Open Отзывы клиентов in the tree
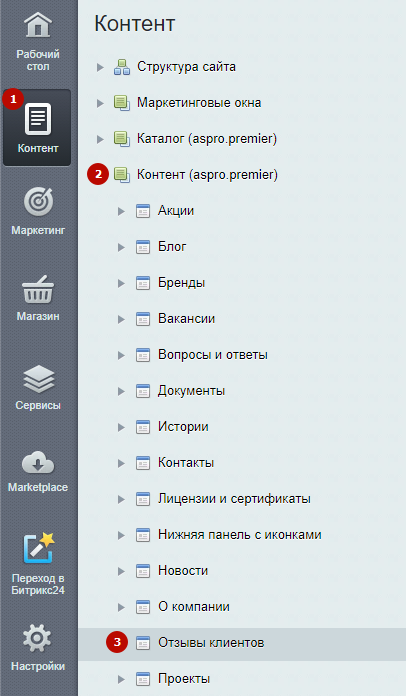Viewport: 406px width, 696px height. coord(211,642)
